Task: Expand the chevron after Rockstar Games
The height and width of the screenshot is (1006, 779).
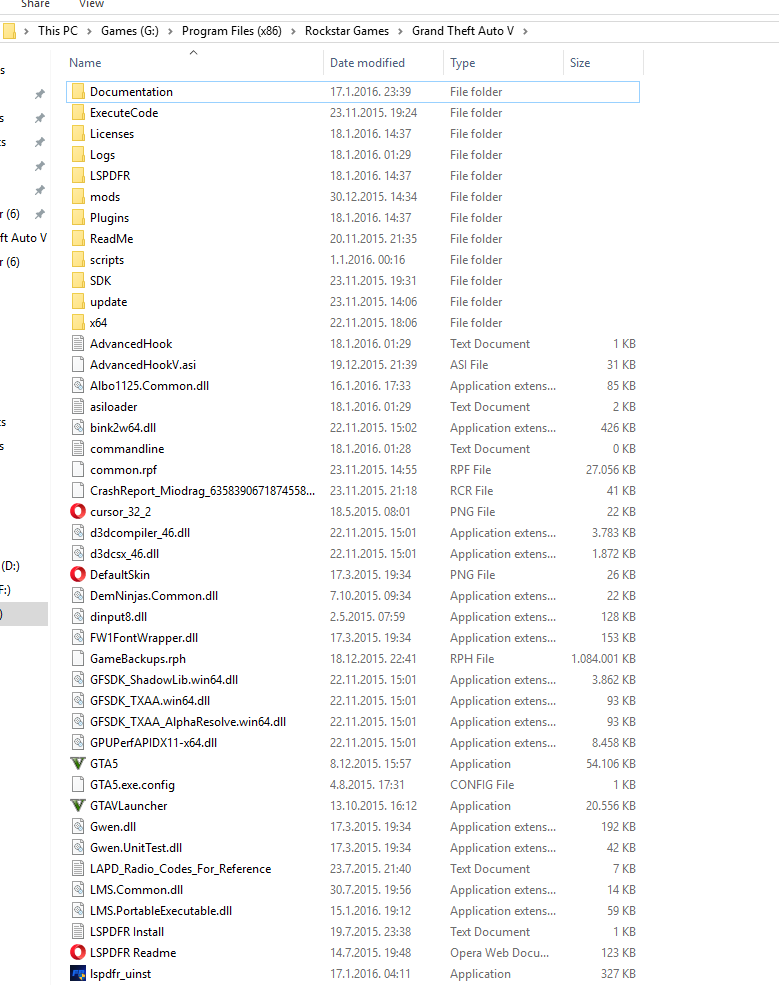Action: (400, 31)
